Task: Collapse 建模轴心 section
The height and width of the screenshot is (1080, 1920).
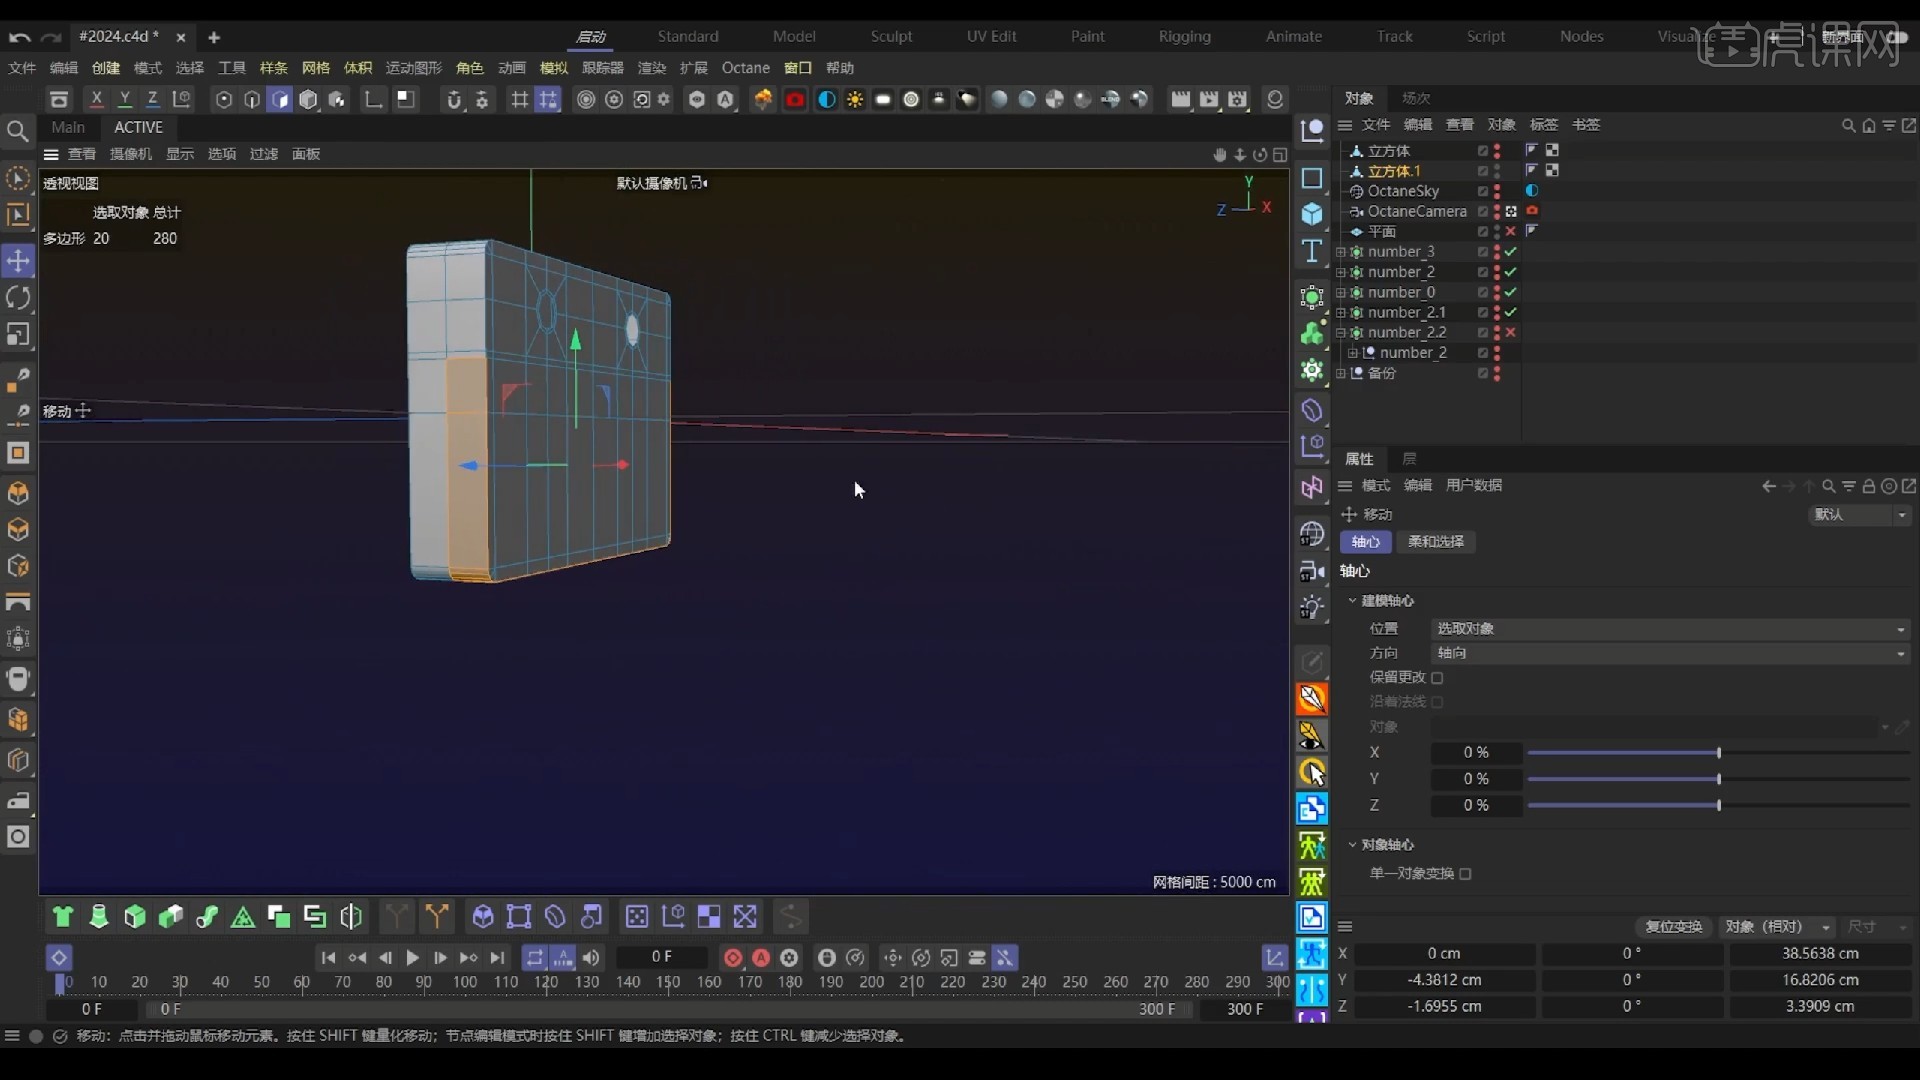Action: [1352, 601]
